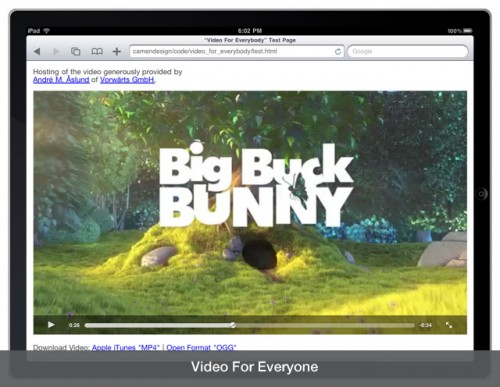Focus the URL address field
This screenshot has height=387, width=500.
[237, 51]
